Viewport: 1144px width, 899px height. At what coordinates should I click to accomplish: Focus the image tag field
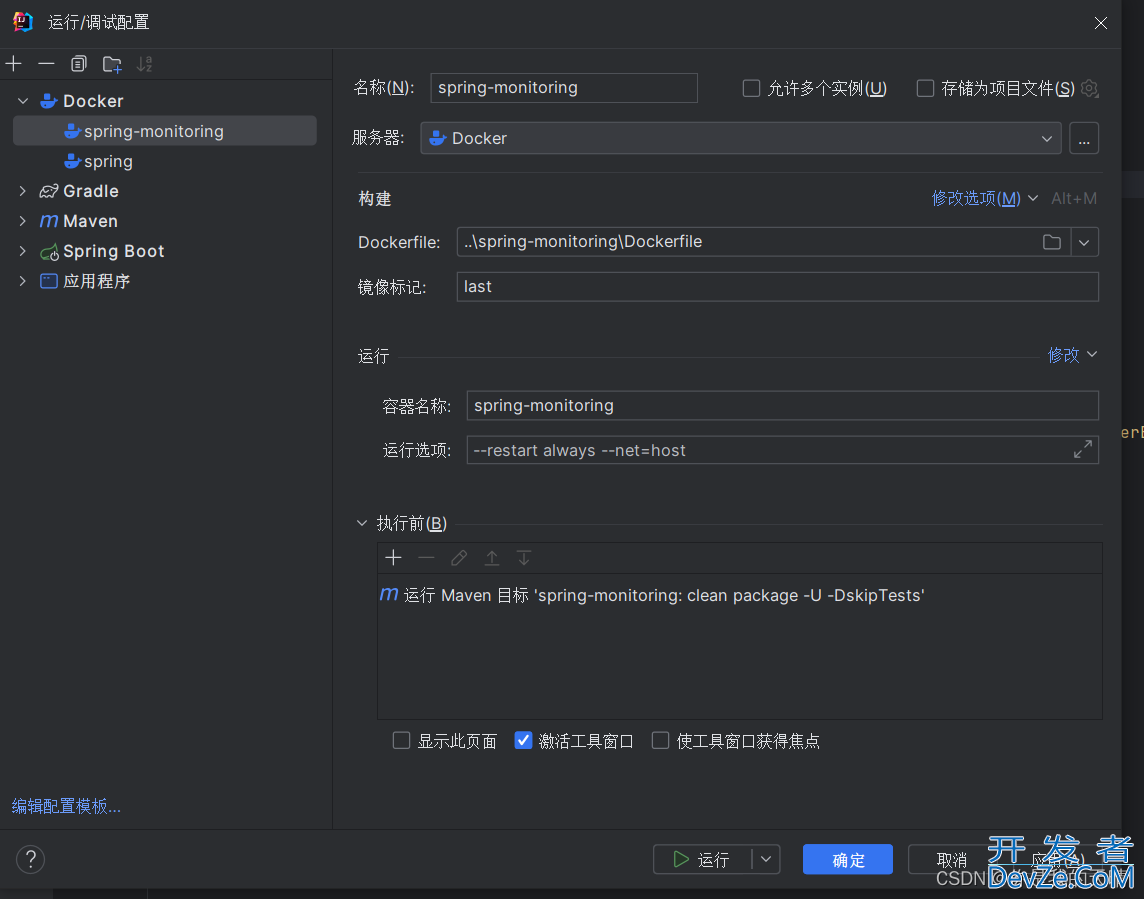click(777, 287)
